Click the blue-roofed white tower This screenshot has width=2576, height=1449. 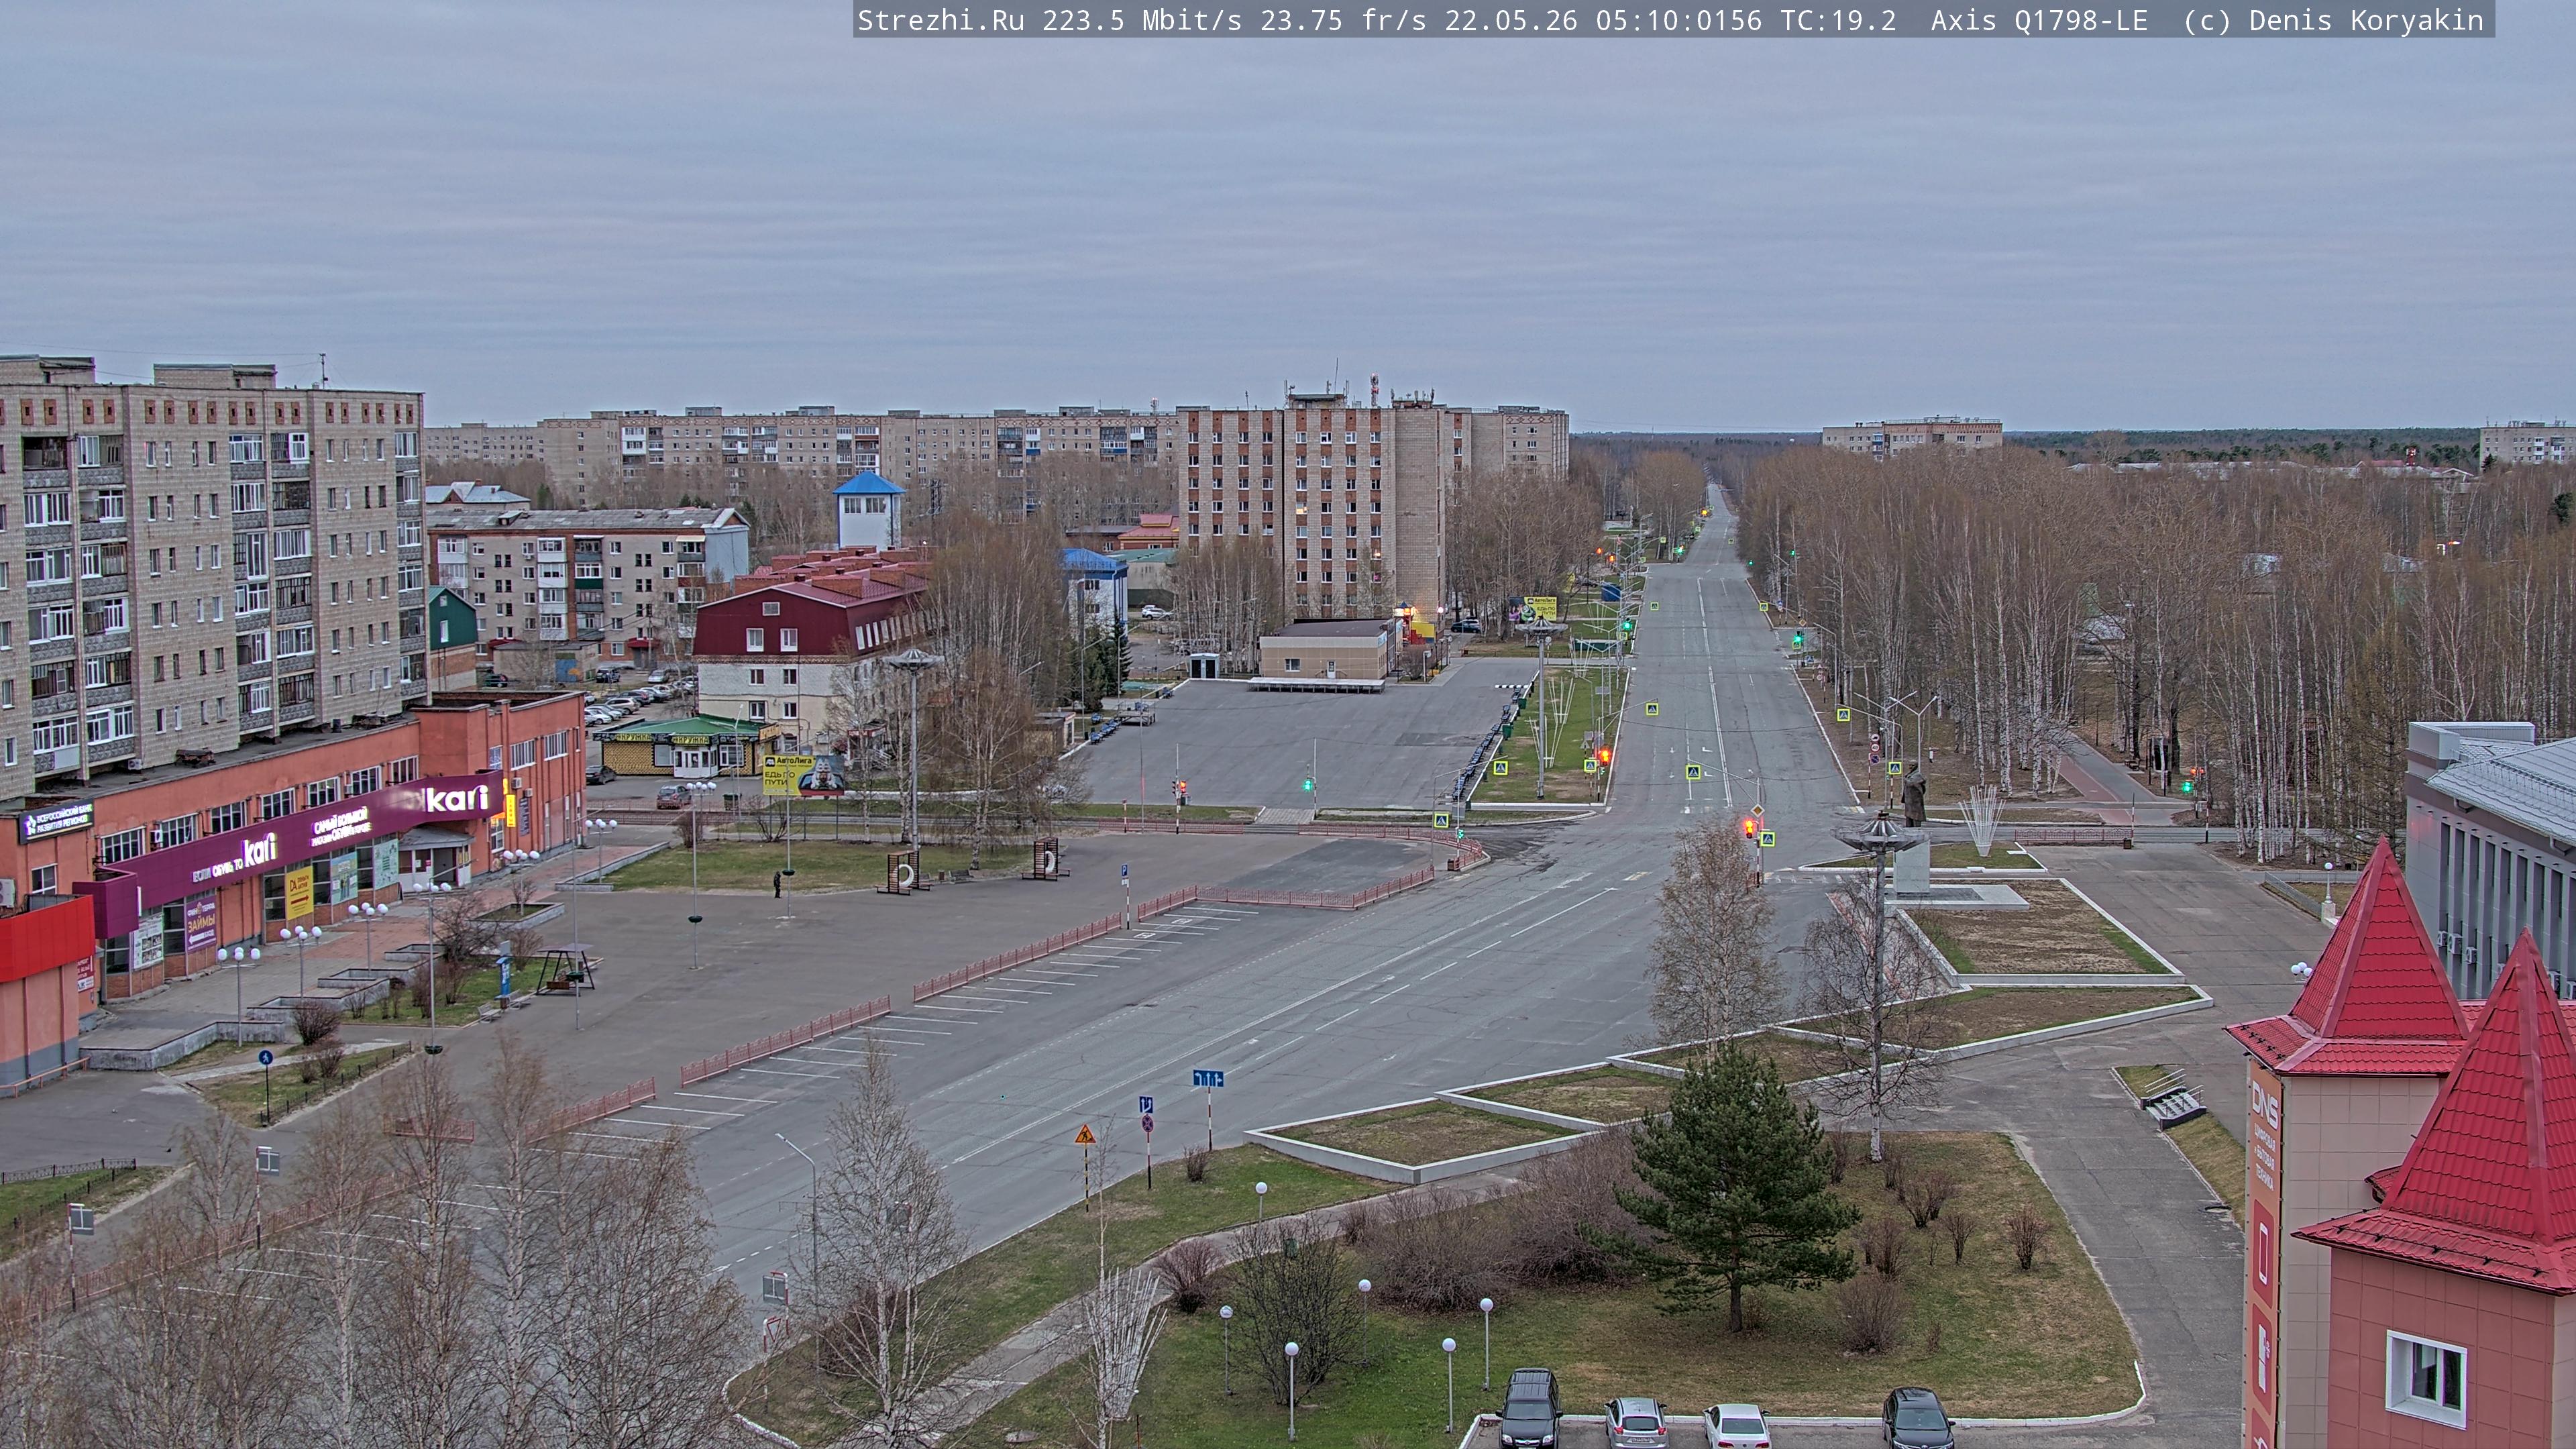[x=869, y=510]
